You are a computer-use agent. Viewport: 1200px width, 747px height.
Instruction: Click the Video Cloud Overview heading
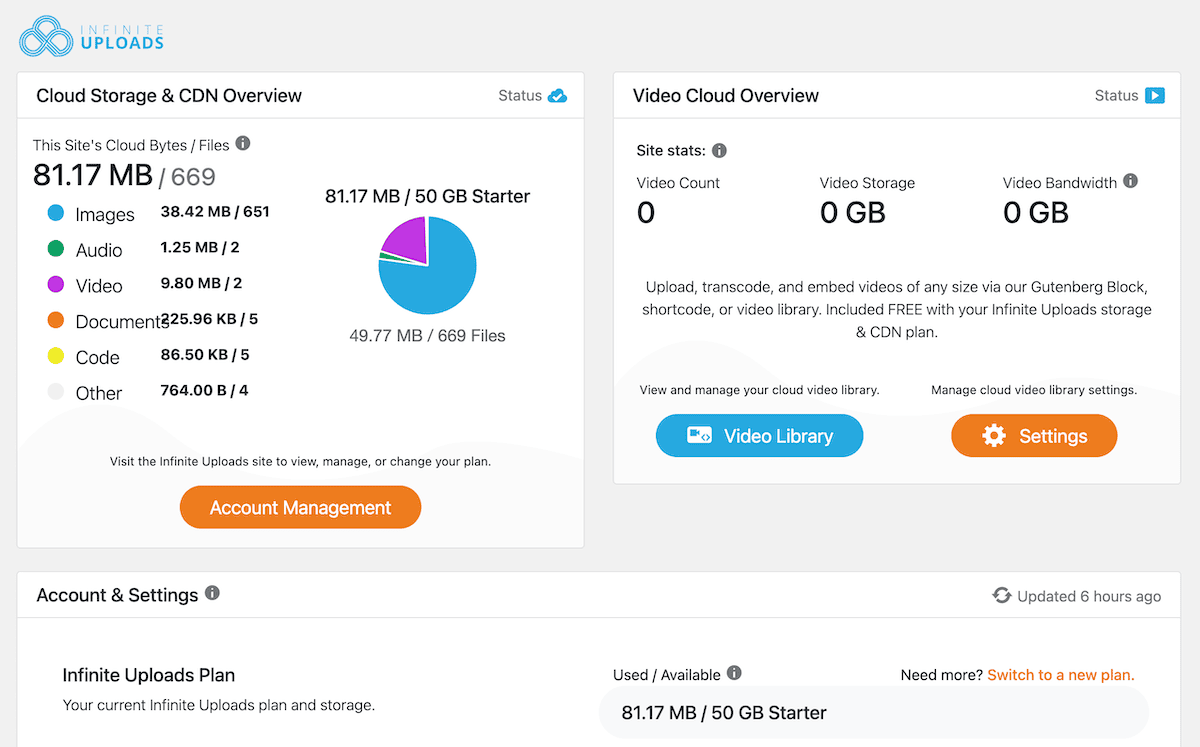click(726, 96)
